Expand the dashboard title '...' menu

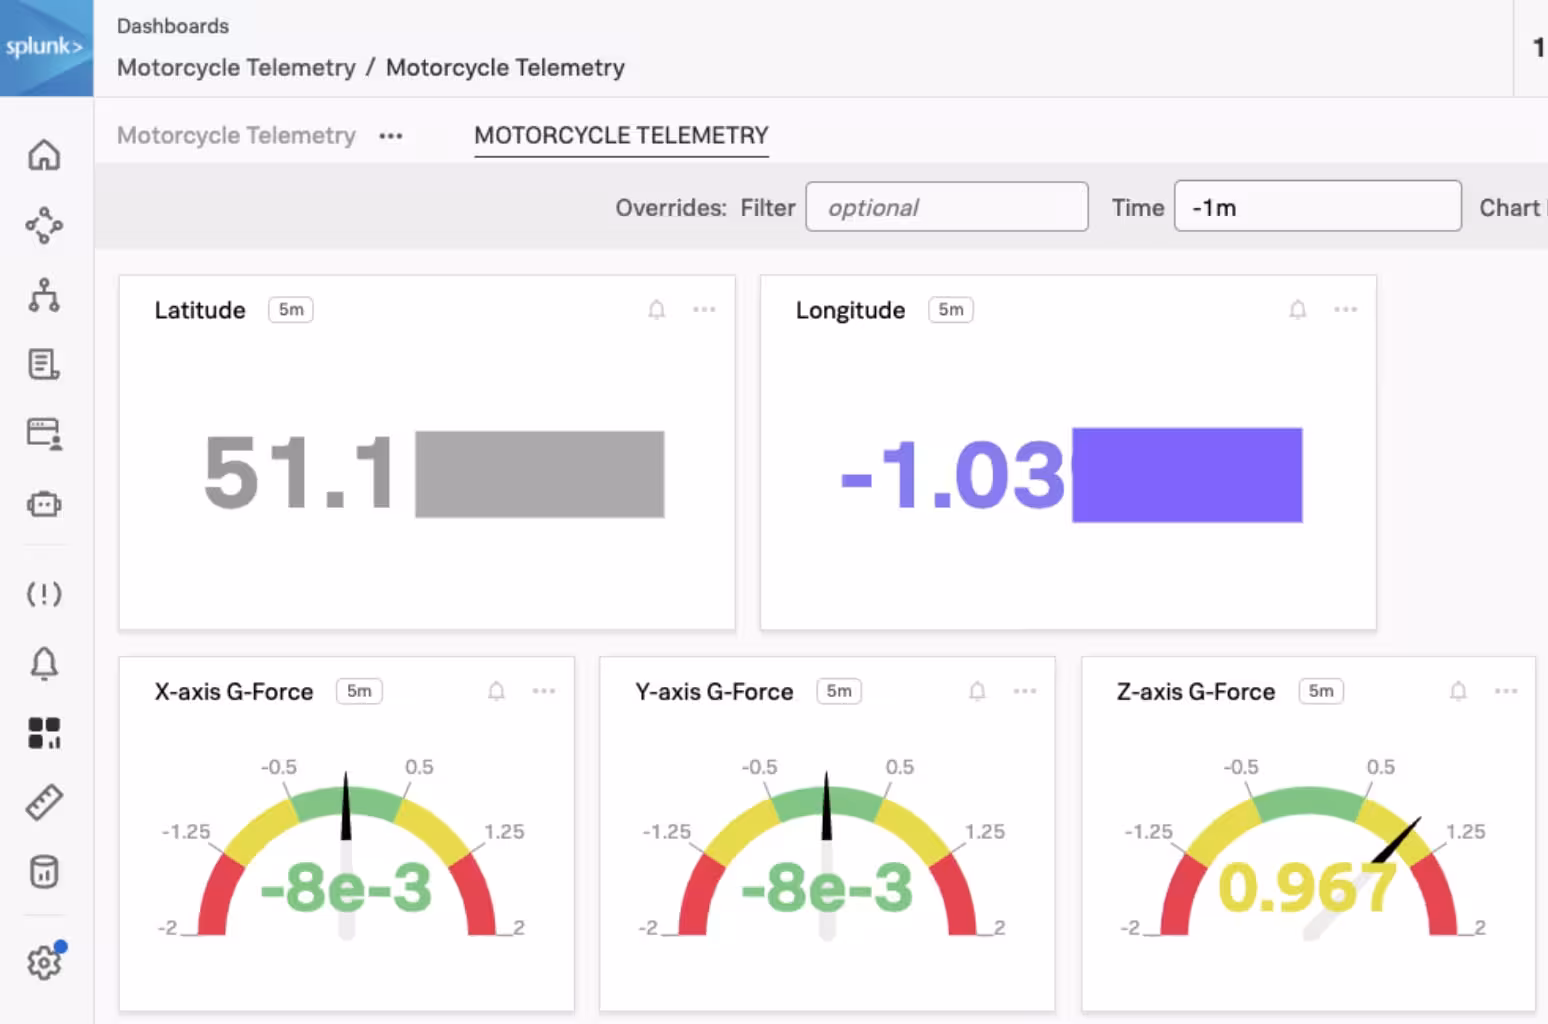[391, 135]
